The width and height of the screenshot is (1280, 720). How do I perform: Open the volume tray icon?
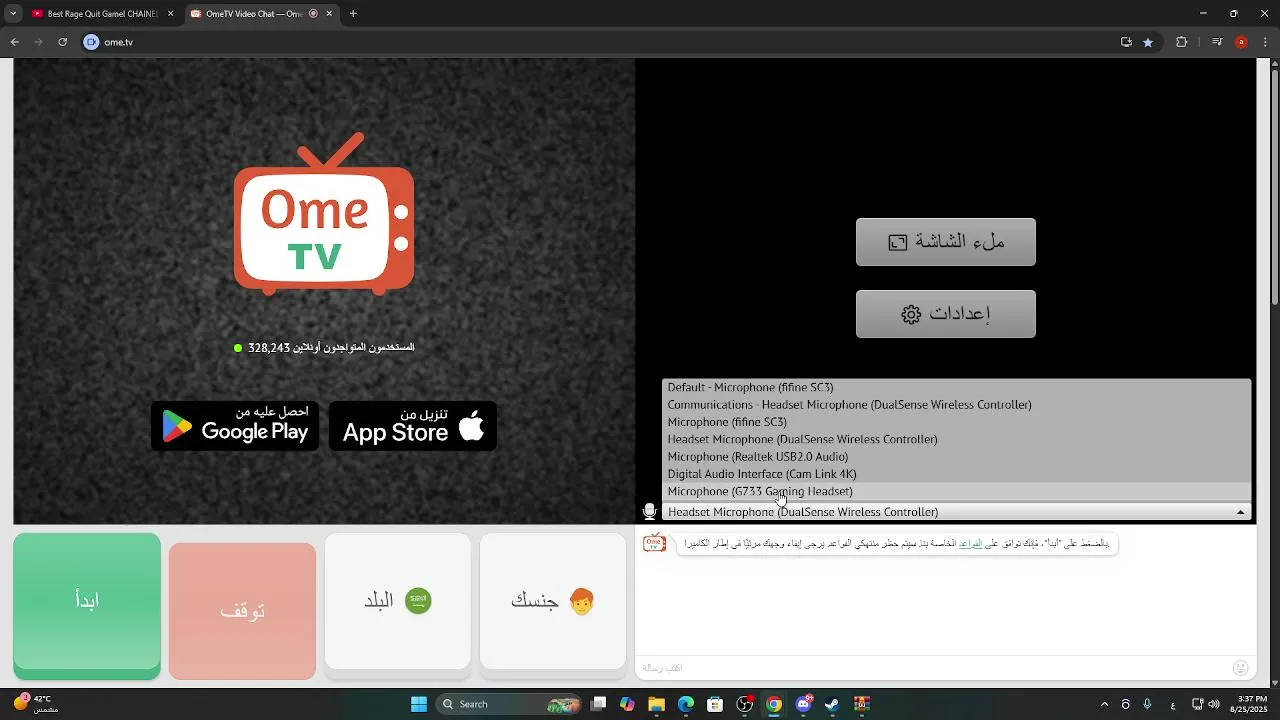point(1214,704)
